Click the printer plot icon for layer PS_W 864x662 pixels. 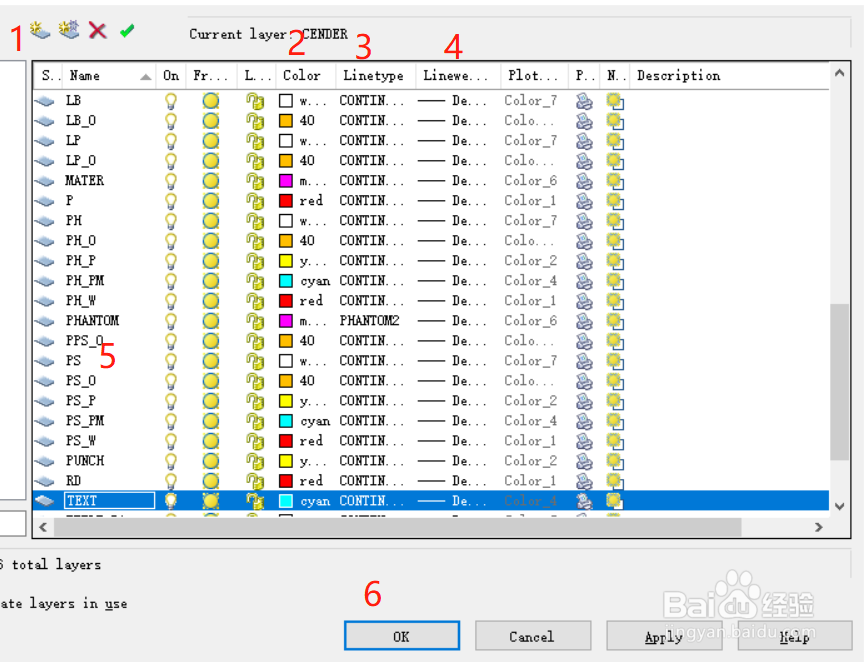tap(584, 441)
